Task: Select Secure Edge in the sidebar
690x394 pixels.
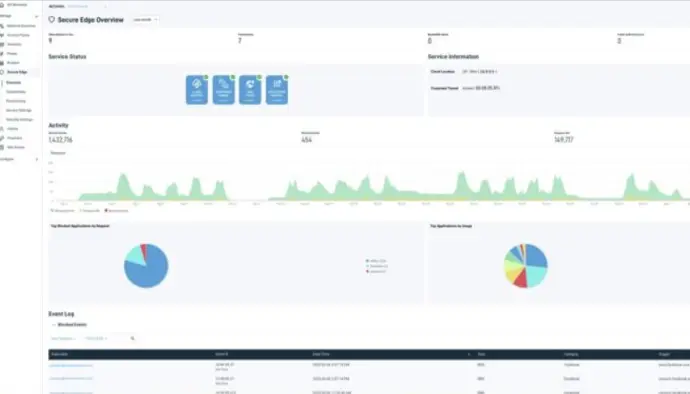Action: (x=17, y=72)
